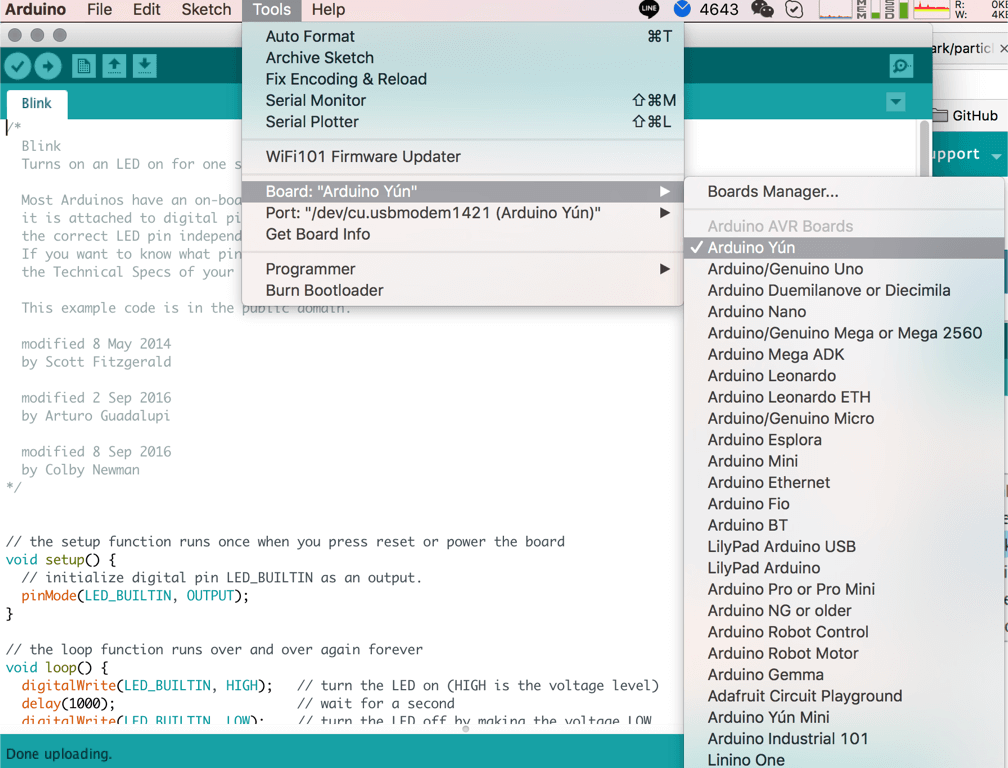Click GitHub bookmark in browser window
Viewport: 1008px width, 768px height.
tap(966, 116)
